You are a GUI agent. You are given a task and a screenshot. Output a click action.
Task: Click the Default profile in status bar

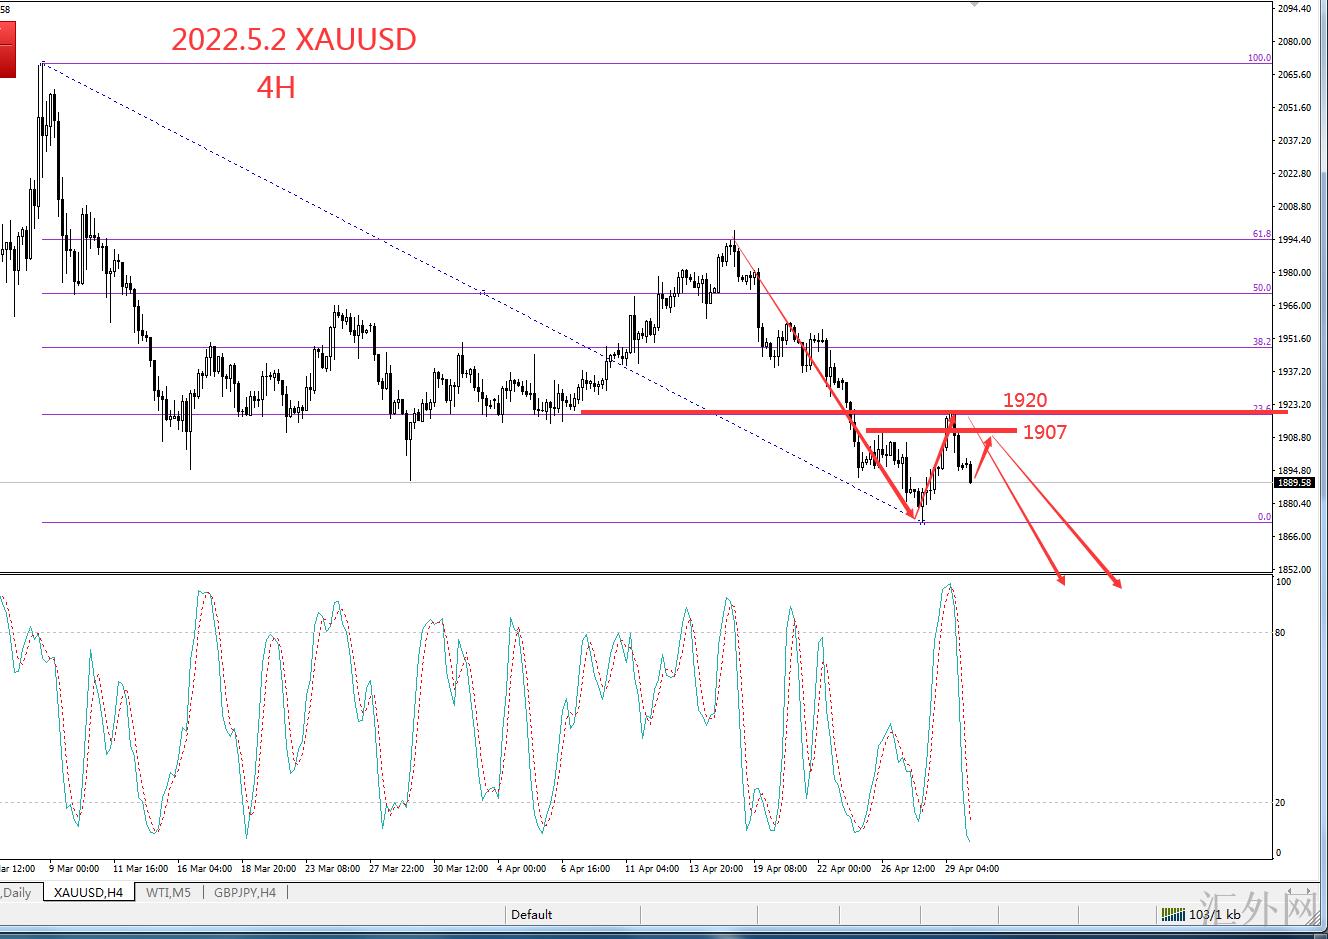(x=531, y=914)
